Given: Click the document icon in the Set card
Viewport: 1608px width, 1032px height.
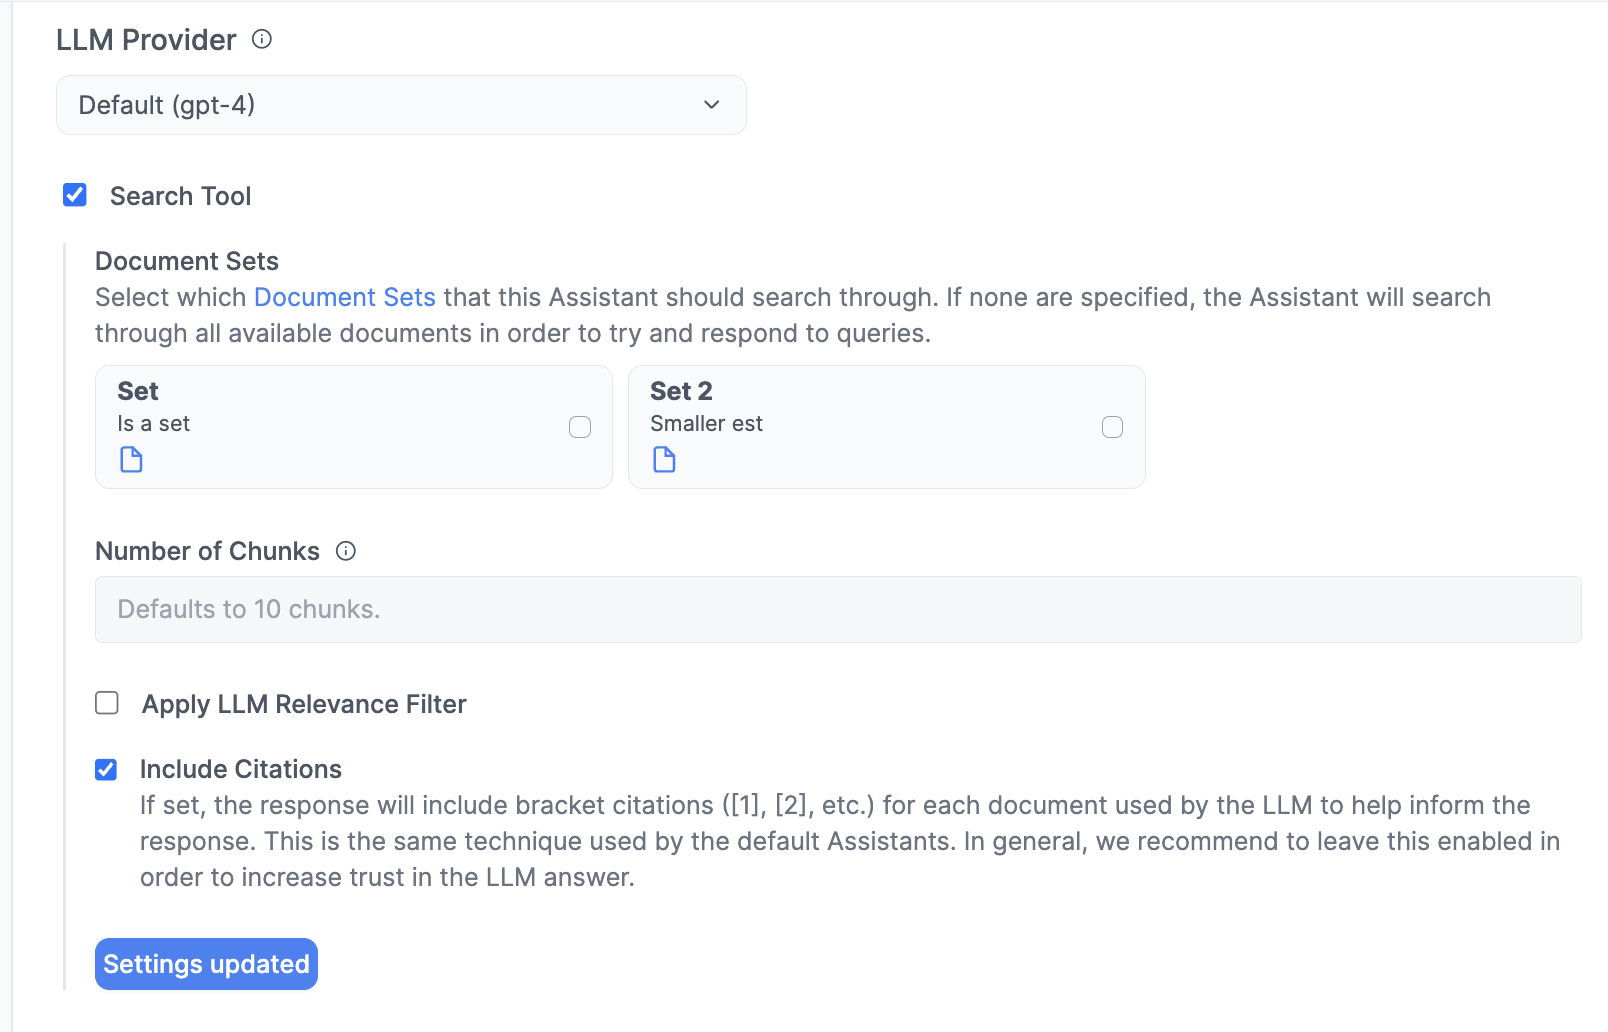Looking at the screenshot, I should [130, 460].
